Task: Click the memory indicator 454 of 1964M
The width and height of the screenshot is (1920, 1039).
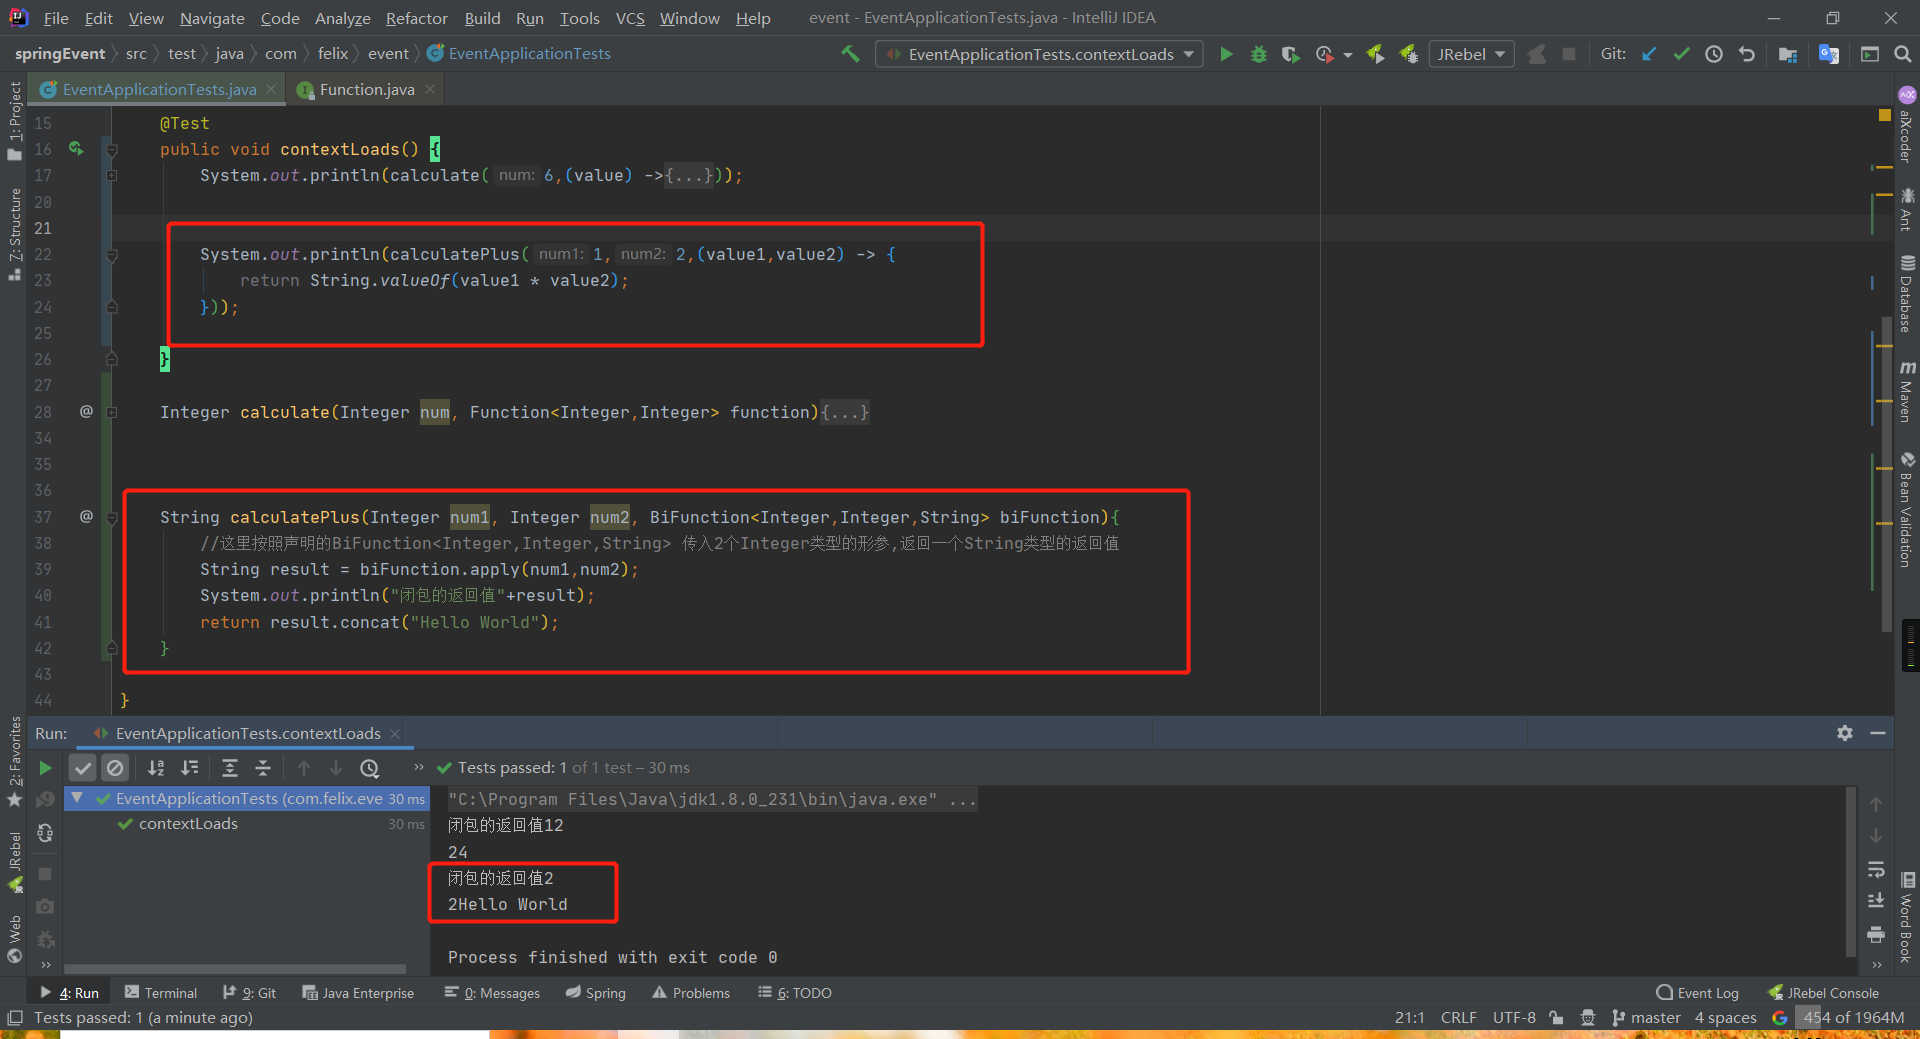Action: (1853, 1017)
